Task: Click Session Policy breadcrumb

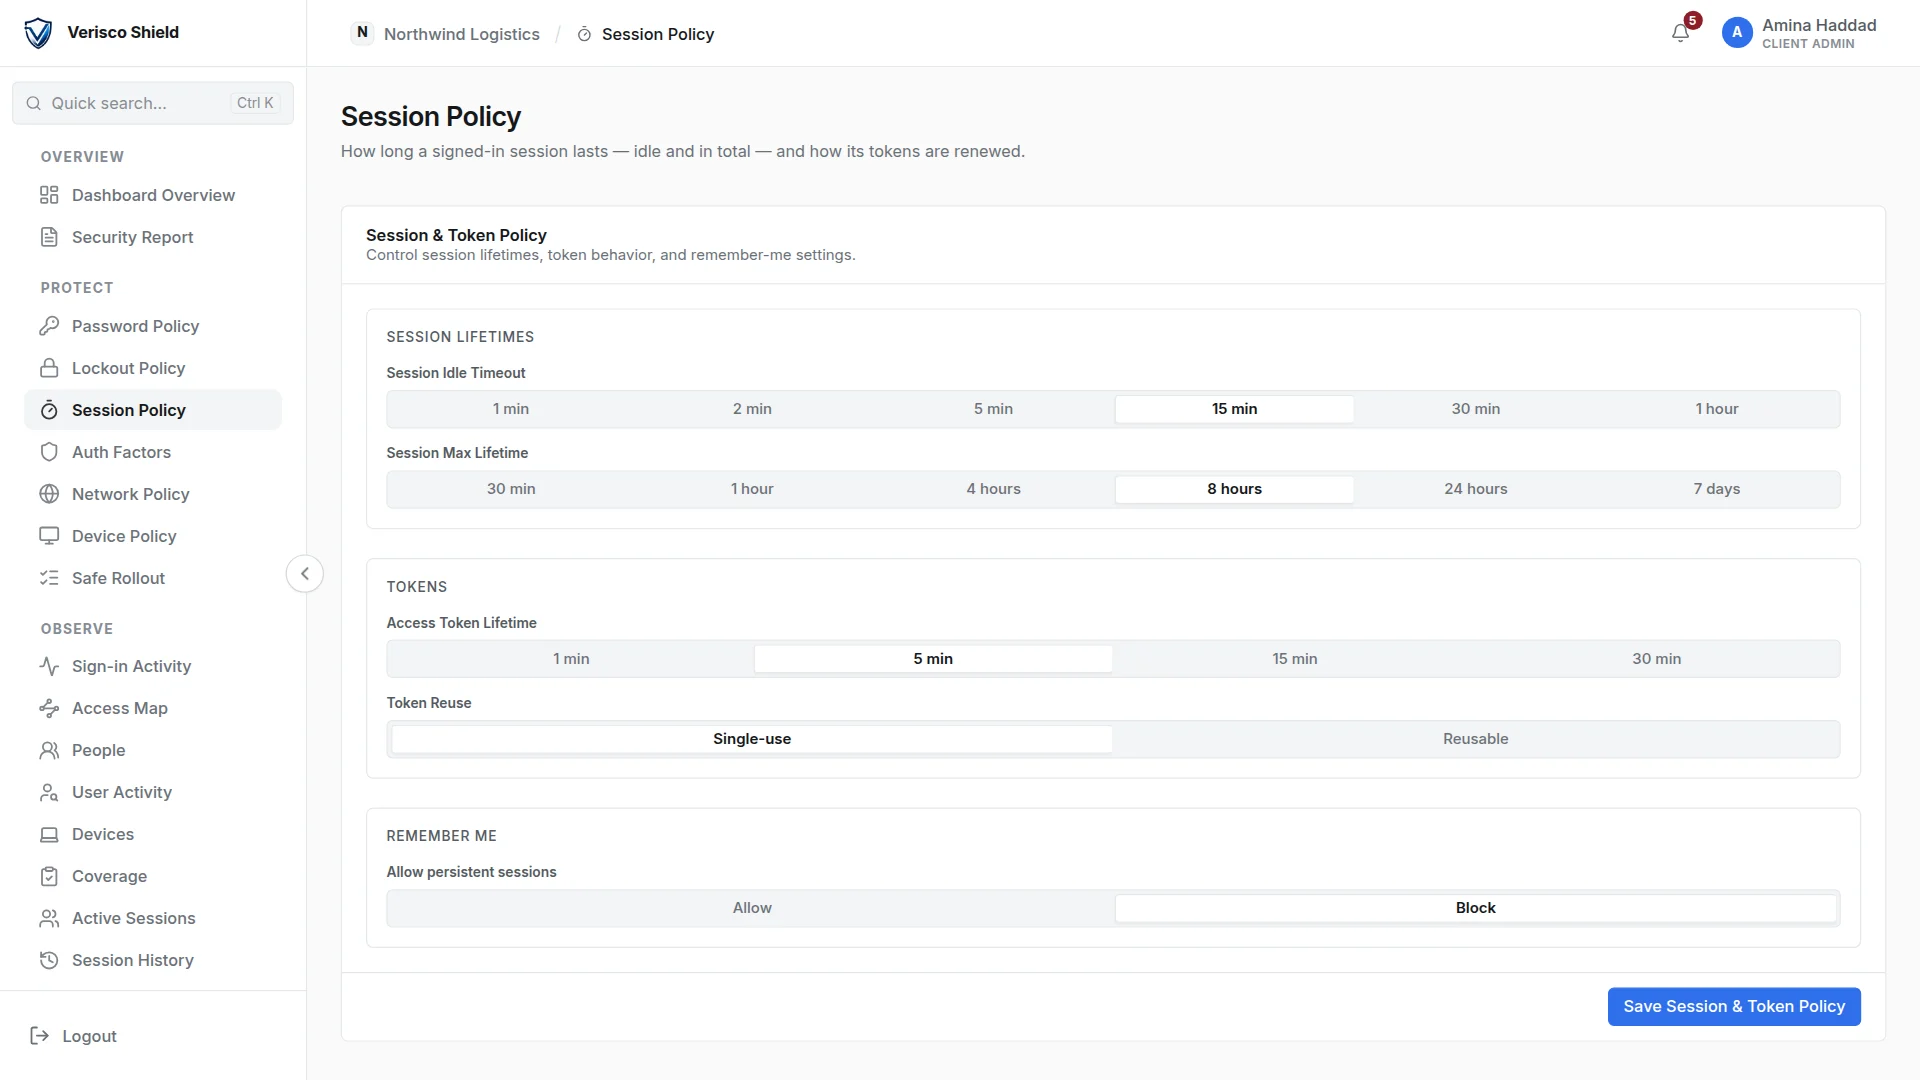Action: tap(646, 34)
